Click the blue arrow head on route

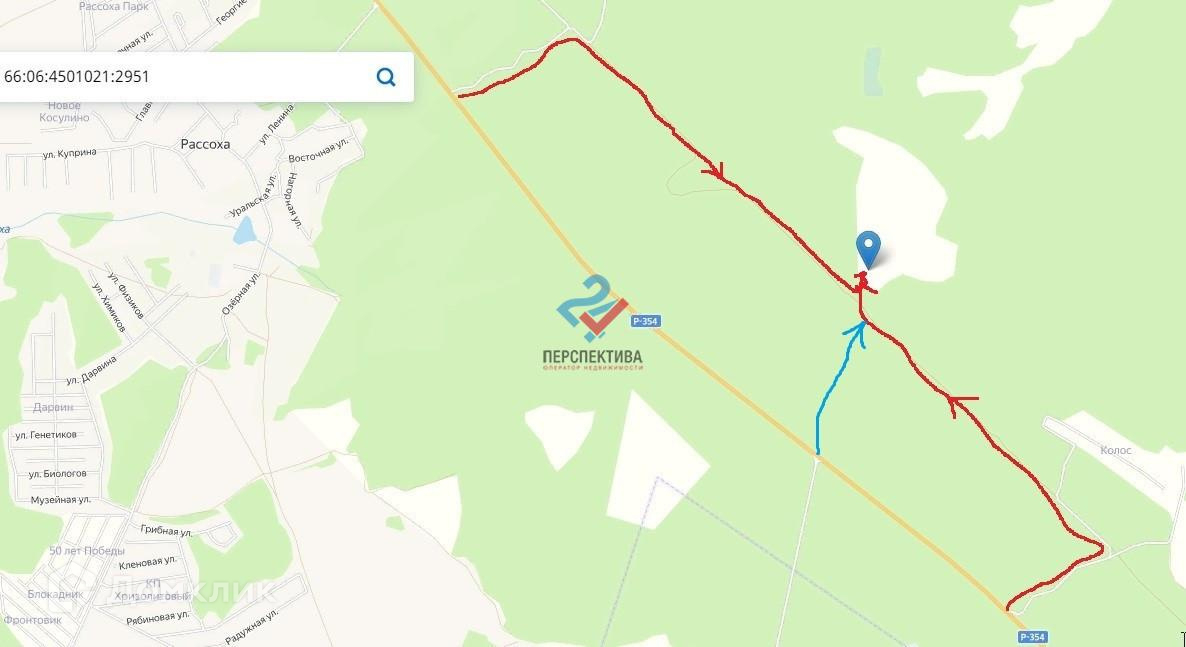click(857, 333)
